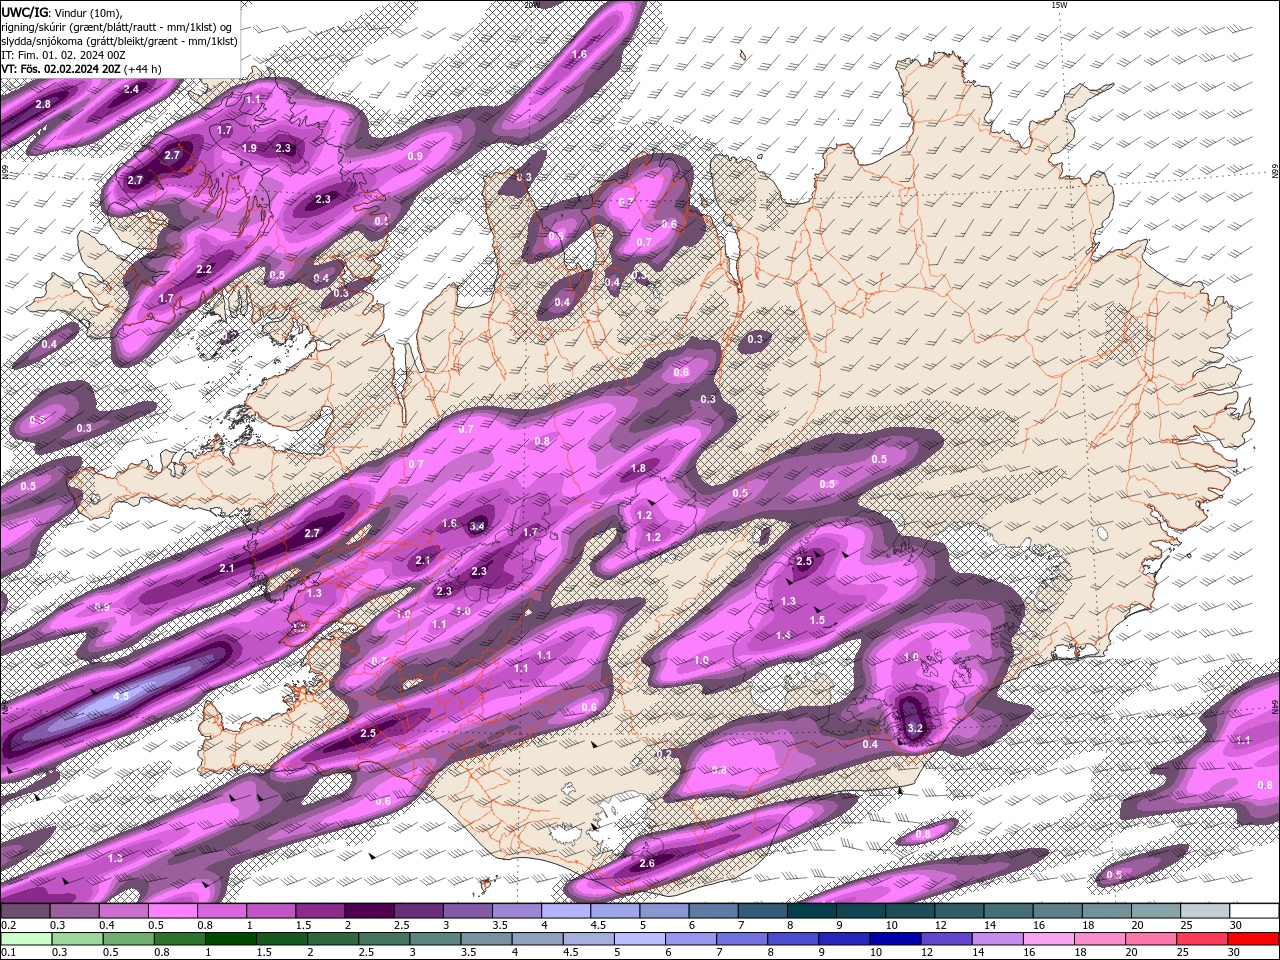This screenshot has width=1280, height=960.
Task: Click the '1.4' value on the map
Action: tap(783, 635)
